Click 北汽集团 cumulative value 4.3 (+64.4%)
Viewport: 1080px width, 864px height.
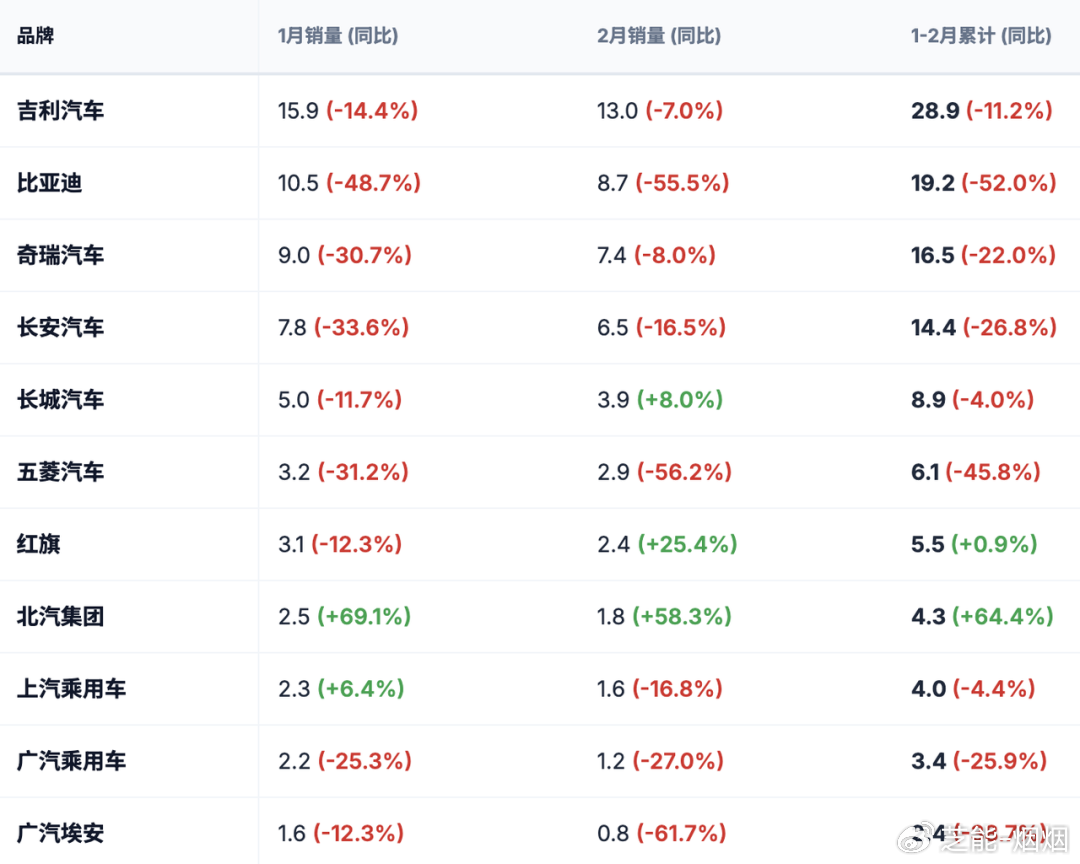point(982,616)
